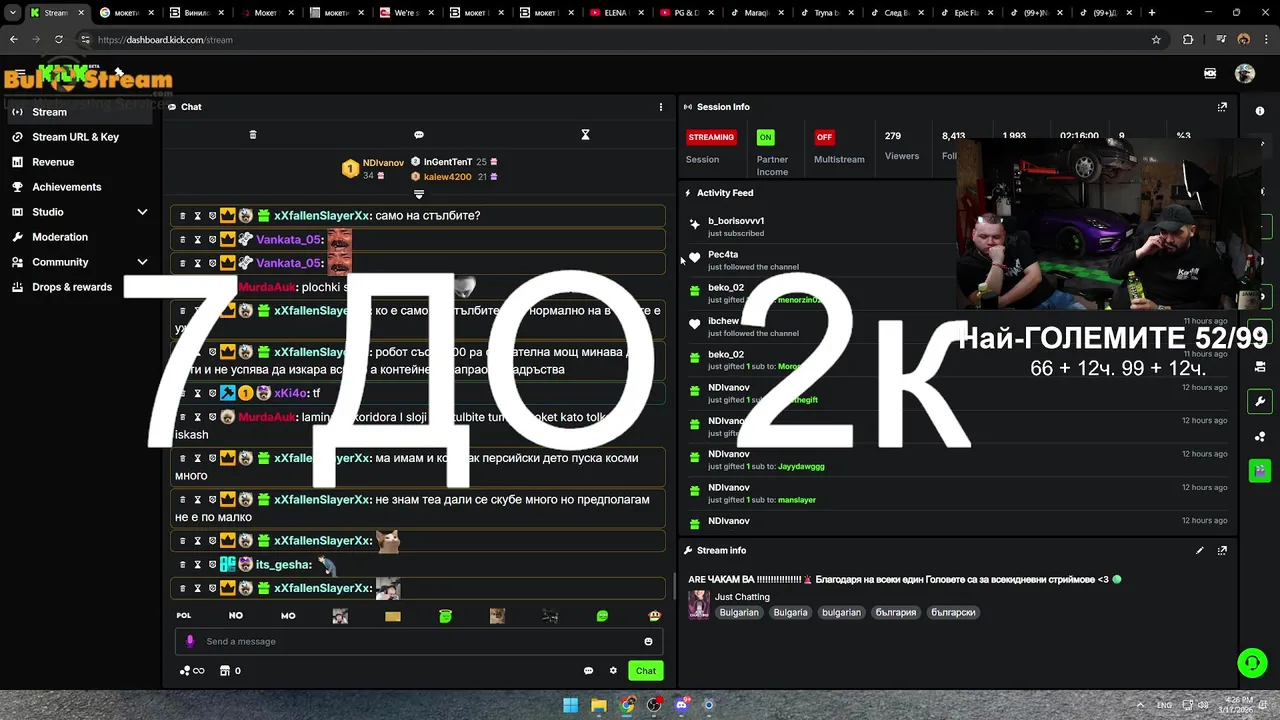Click the info icon in right rail
The width and height of the screenshot is (1280, 720).
coord(1260,111)
